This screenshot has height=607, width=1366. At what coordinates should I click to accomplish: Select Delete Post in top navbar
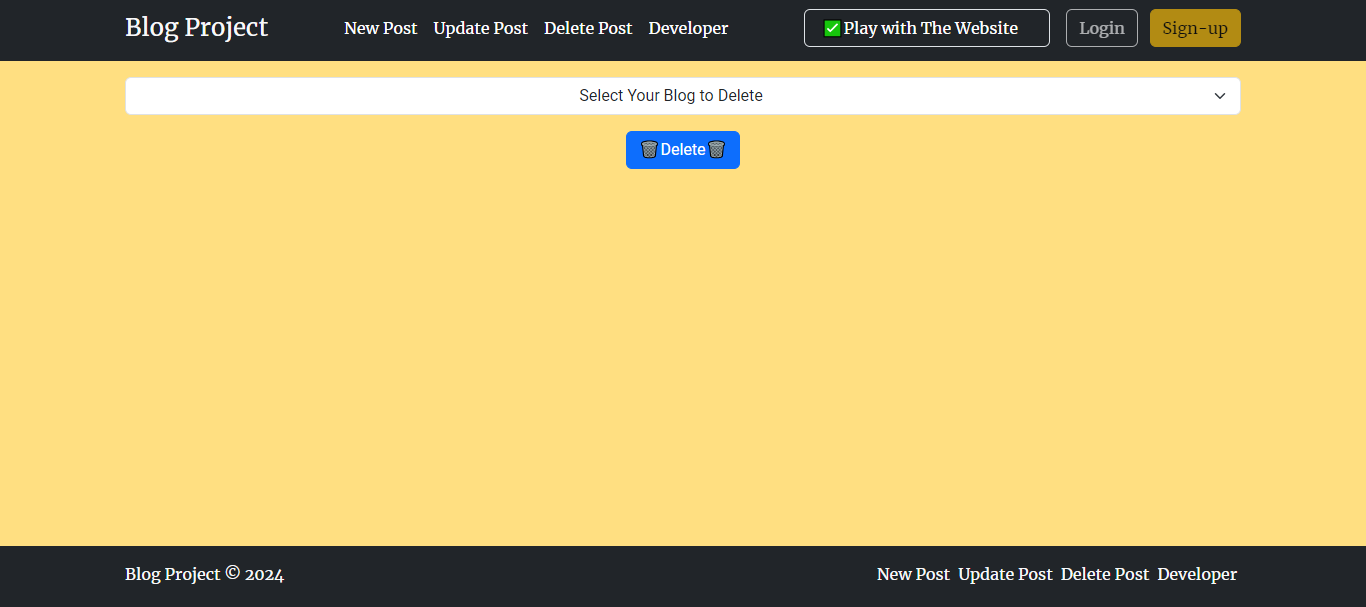pyautogui.click(x=588, y=28)
